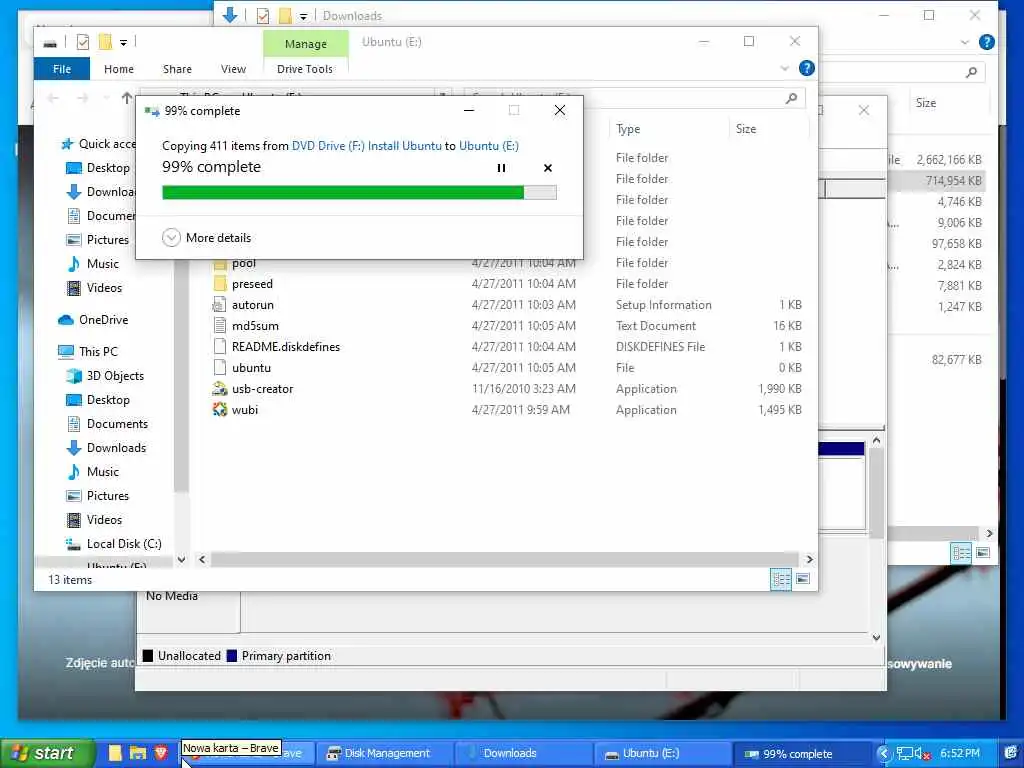Switch to Downloads window from taskbar
1024x768 pixels.
click(x=522, y=753)
